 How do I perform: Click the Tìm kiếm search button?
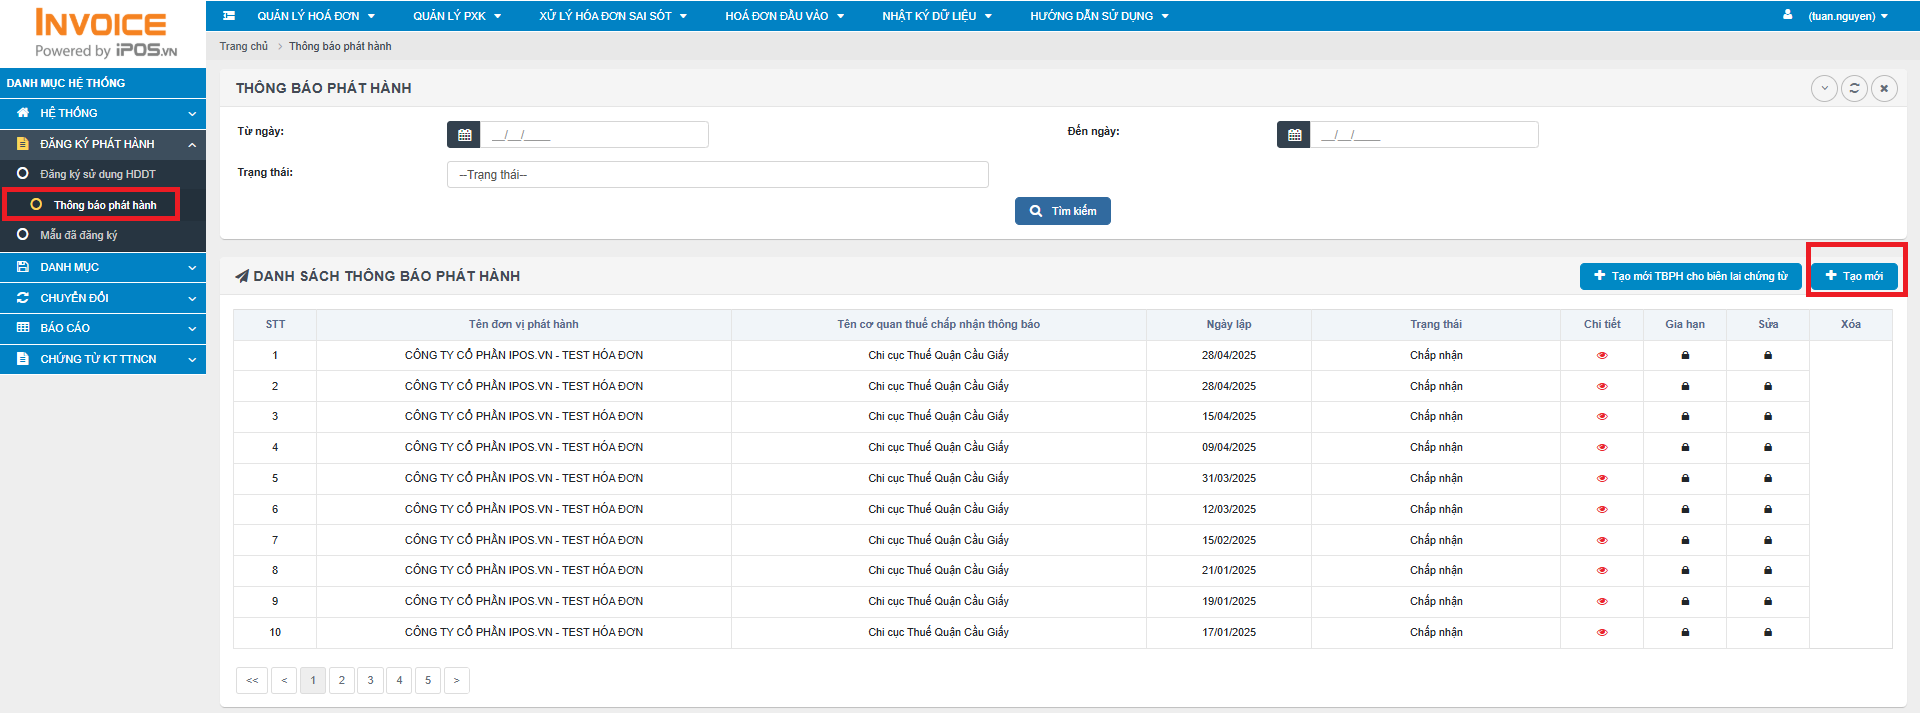point(1062,211)
